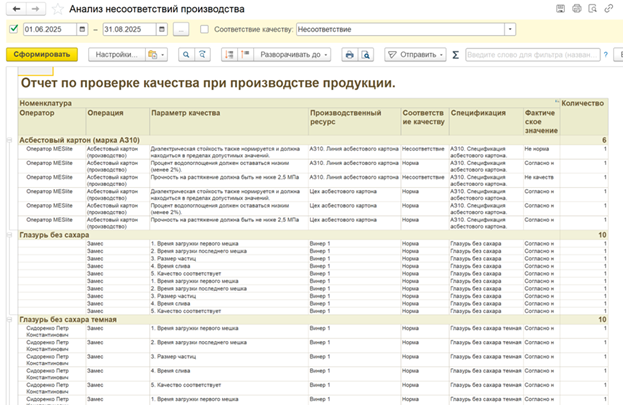Click total 10 for Глазурь без сахара темная
The height and width of the screenshot is (405, 623).
click(602, 320)
